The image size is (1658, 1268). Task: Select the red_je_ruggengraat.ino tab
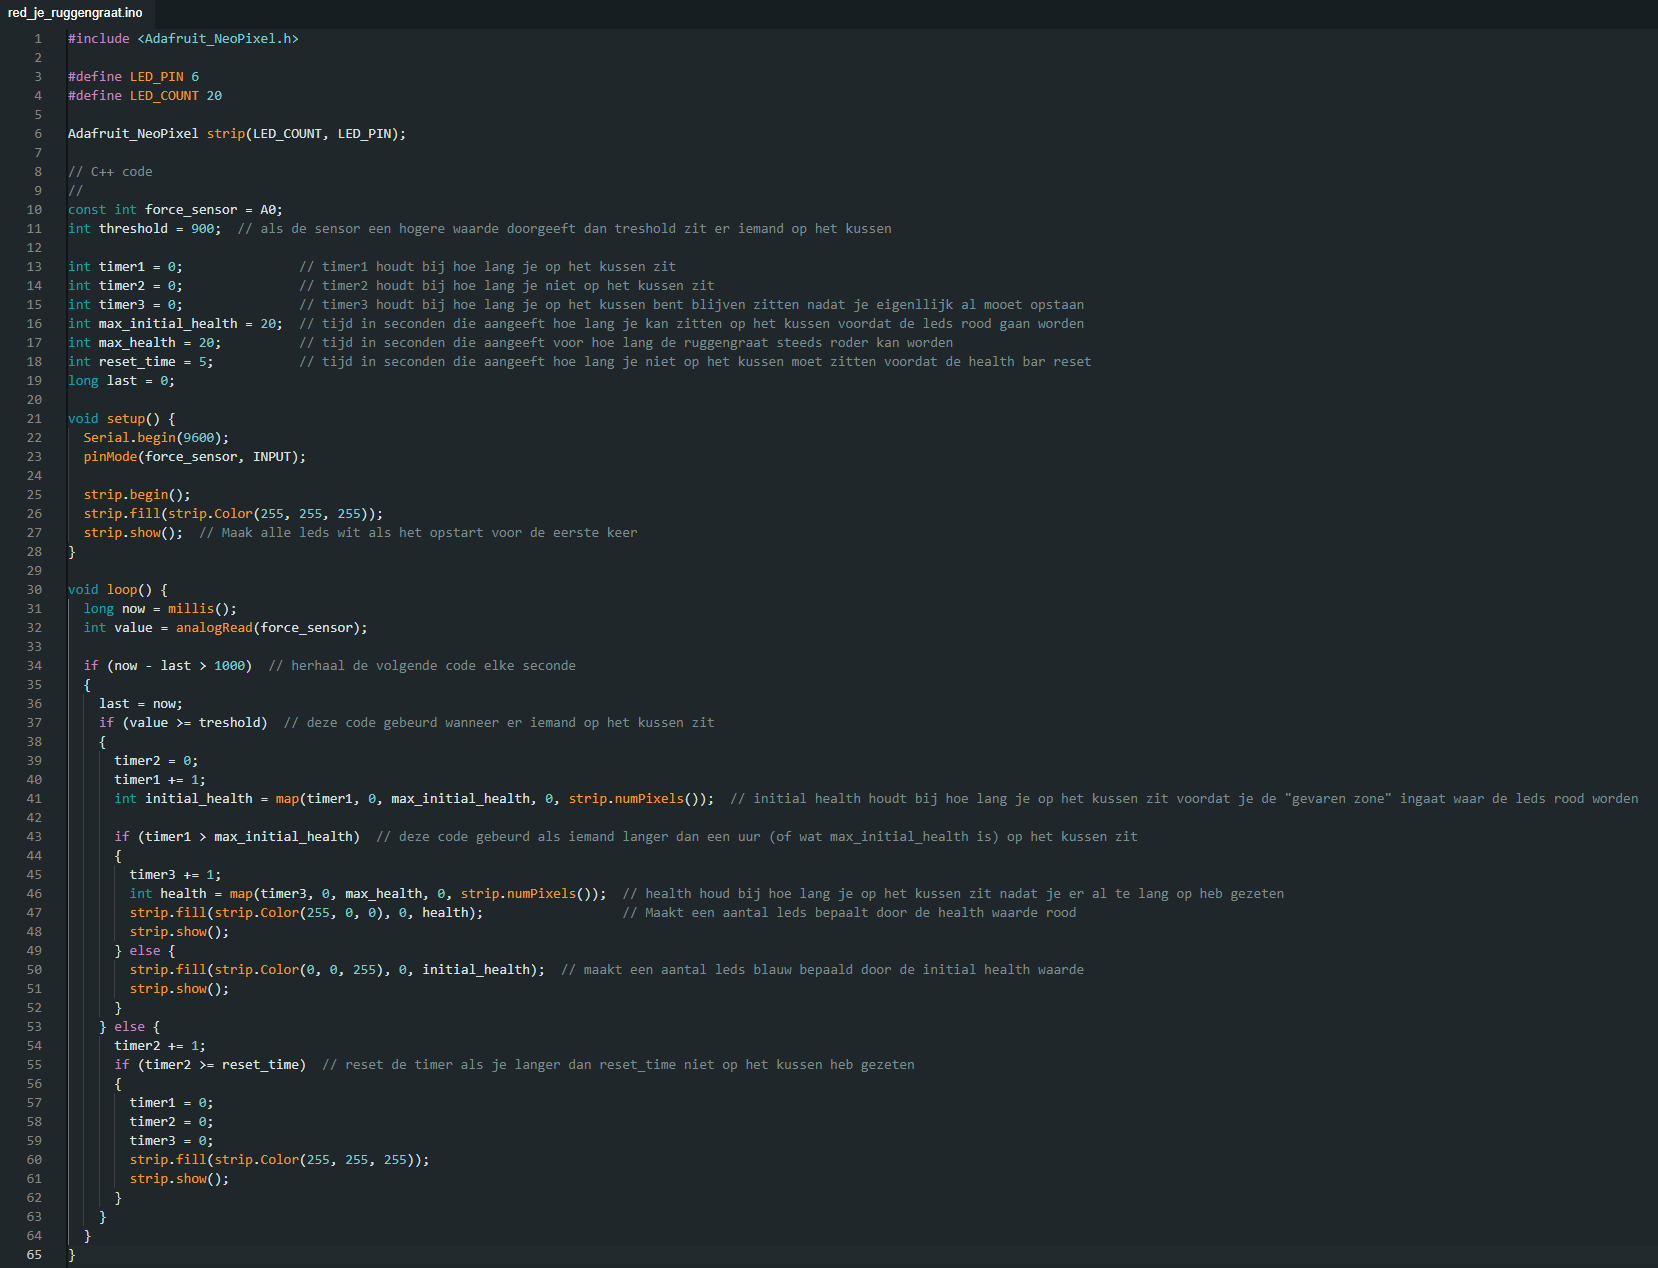coord(75,13)
